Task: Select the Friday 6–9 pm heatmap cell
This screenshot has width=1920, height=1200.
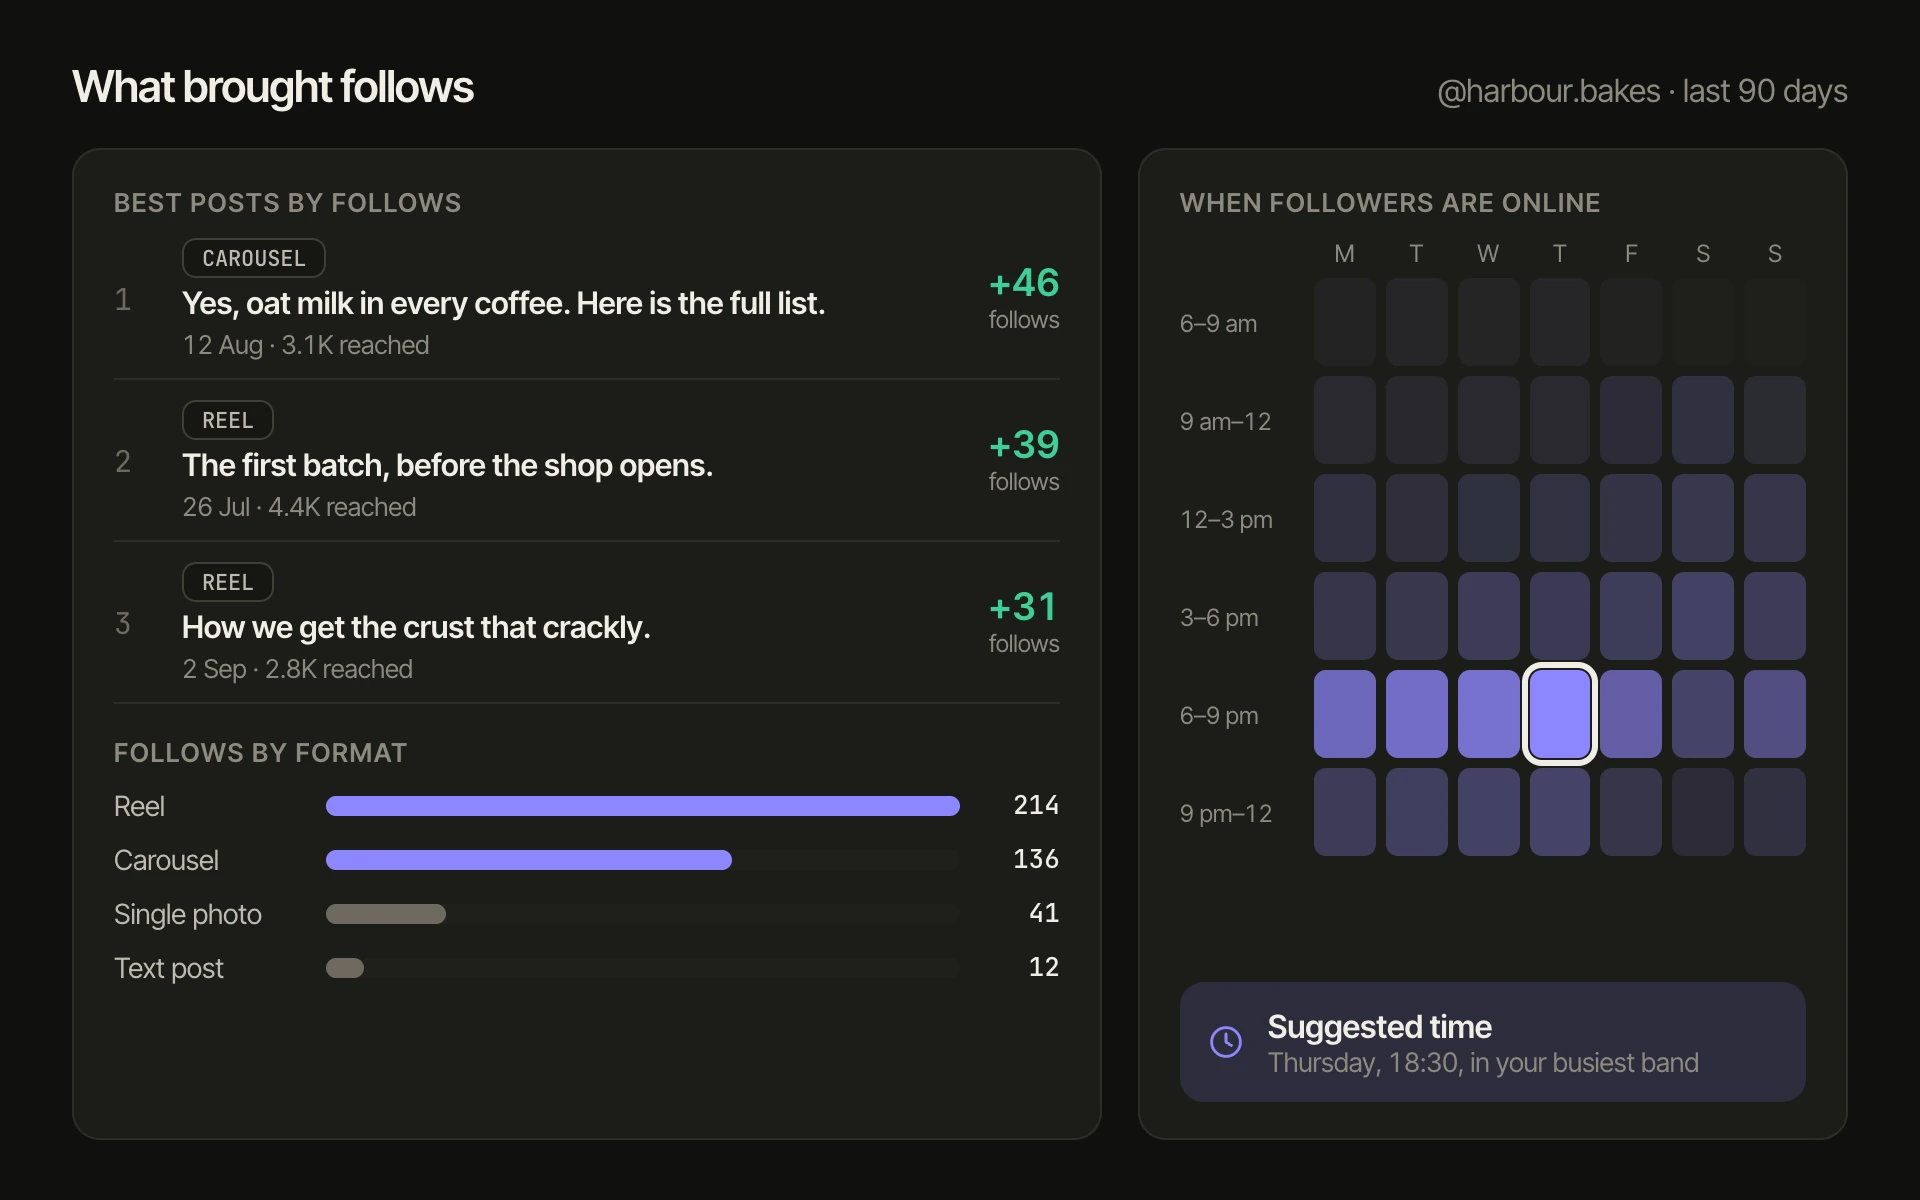Action: tap(1631, 714)
